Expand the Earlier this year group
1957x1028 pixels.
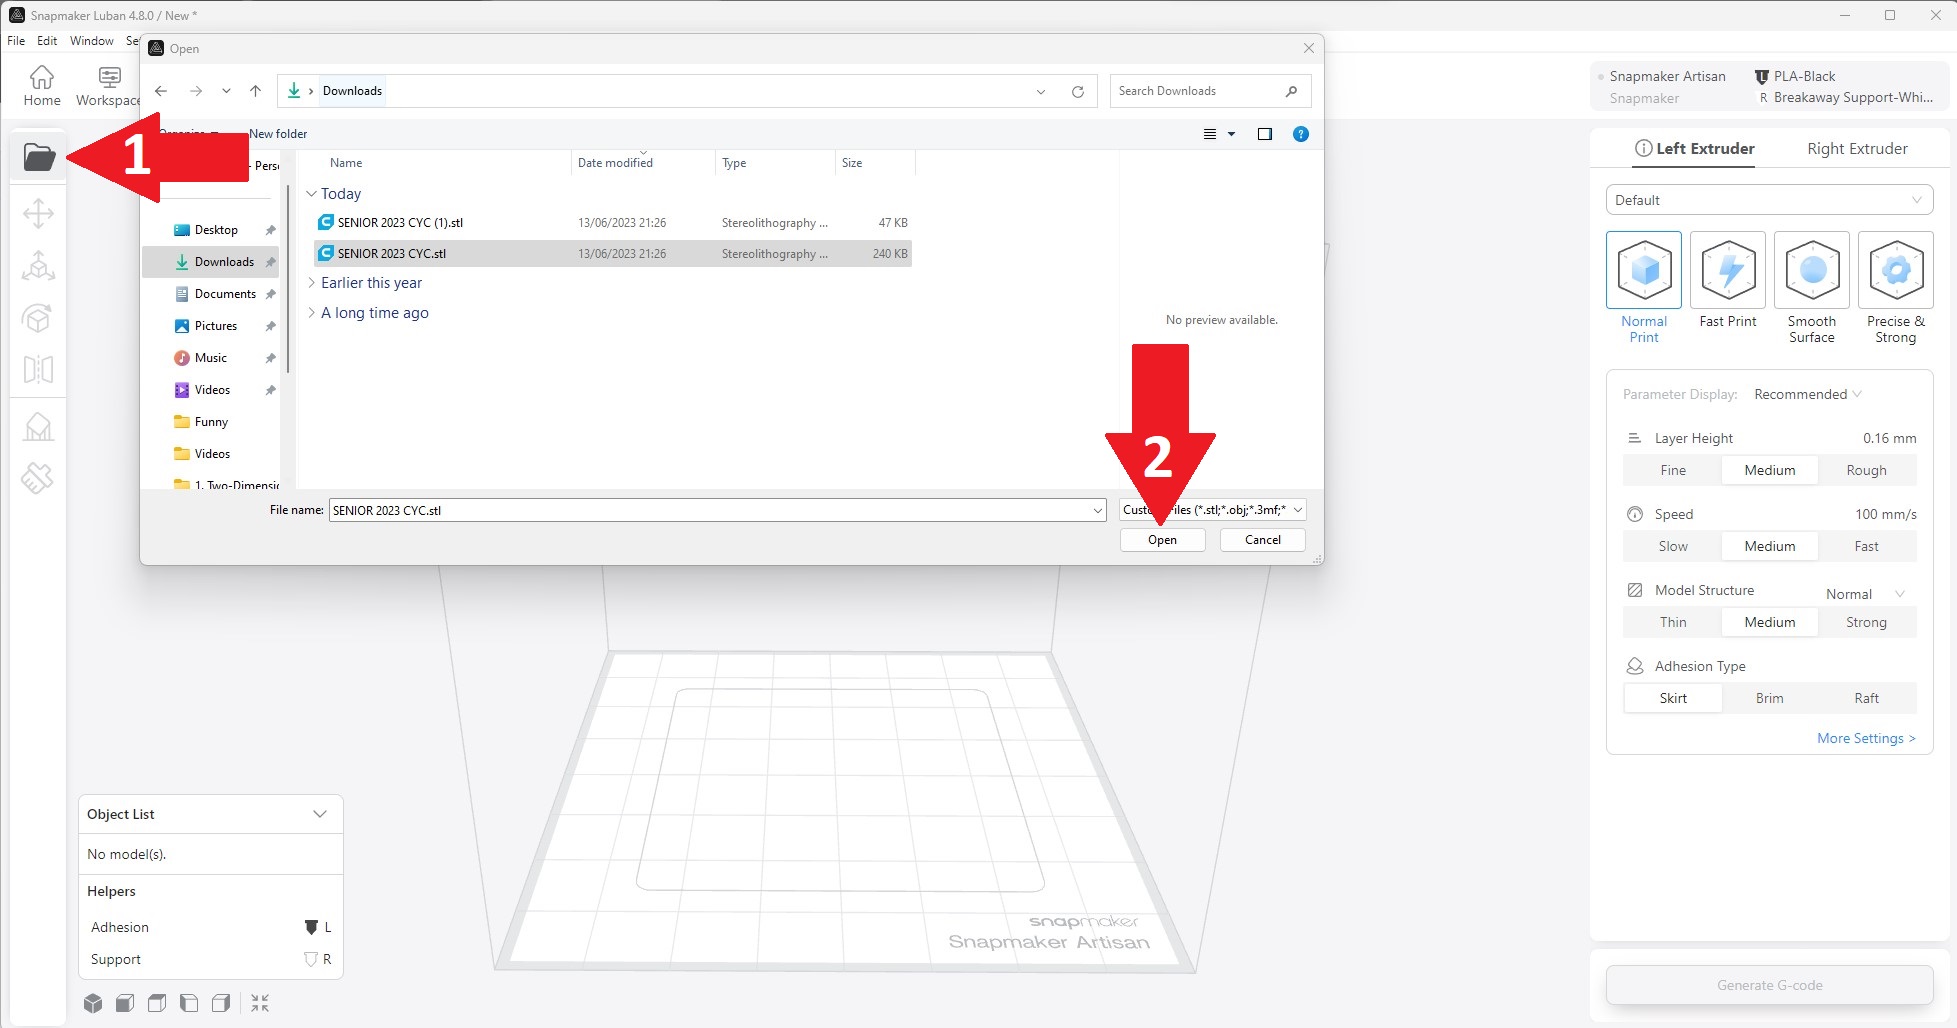pos(312,283)
